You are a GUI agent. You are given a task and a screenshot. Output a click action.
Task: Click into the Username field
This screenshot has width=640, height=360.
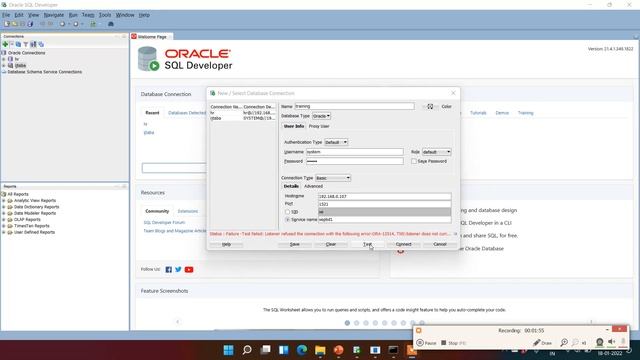[355, 152]
